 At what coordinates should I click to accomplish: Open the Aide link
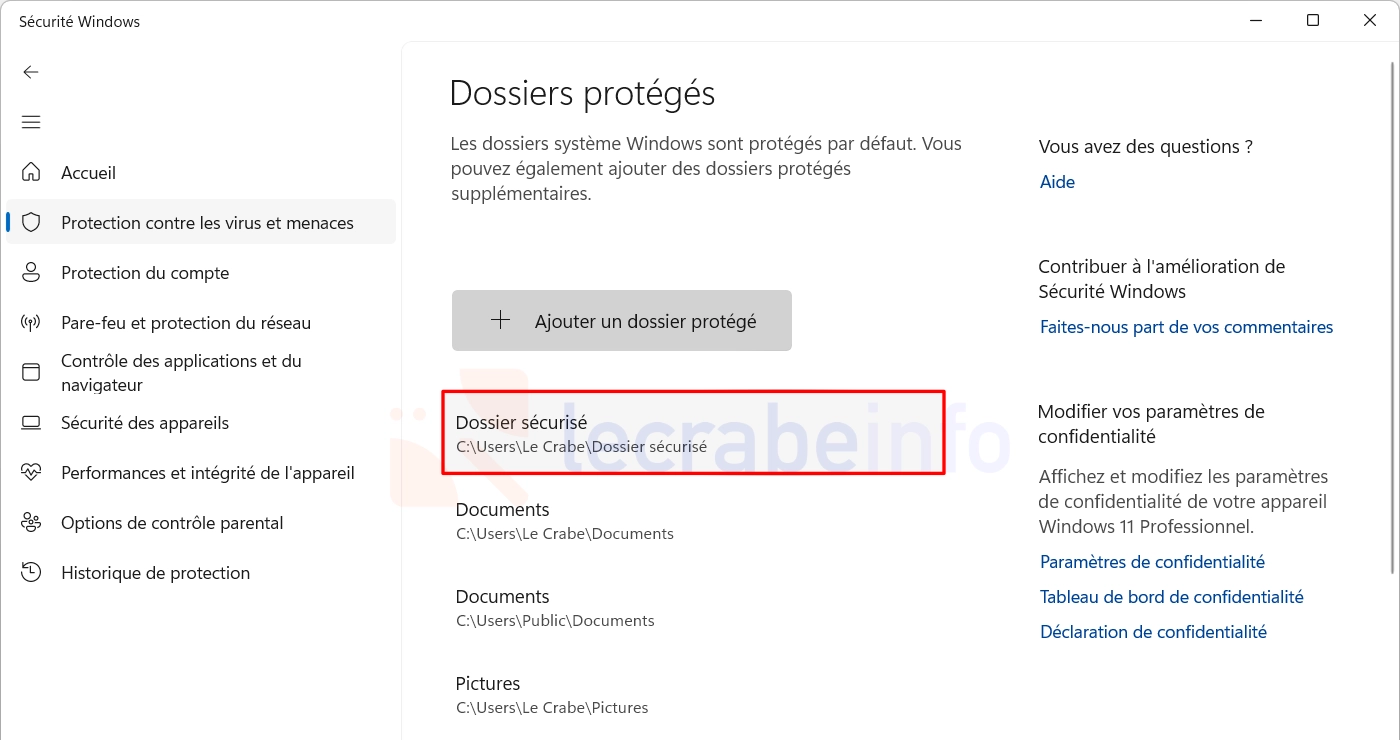[x=1057, y=182]
